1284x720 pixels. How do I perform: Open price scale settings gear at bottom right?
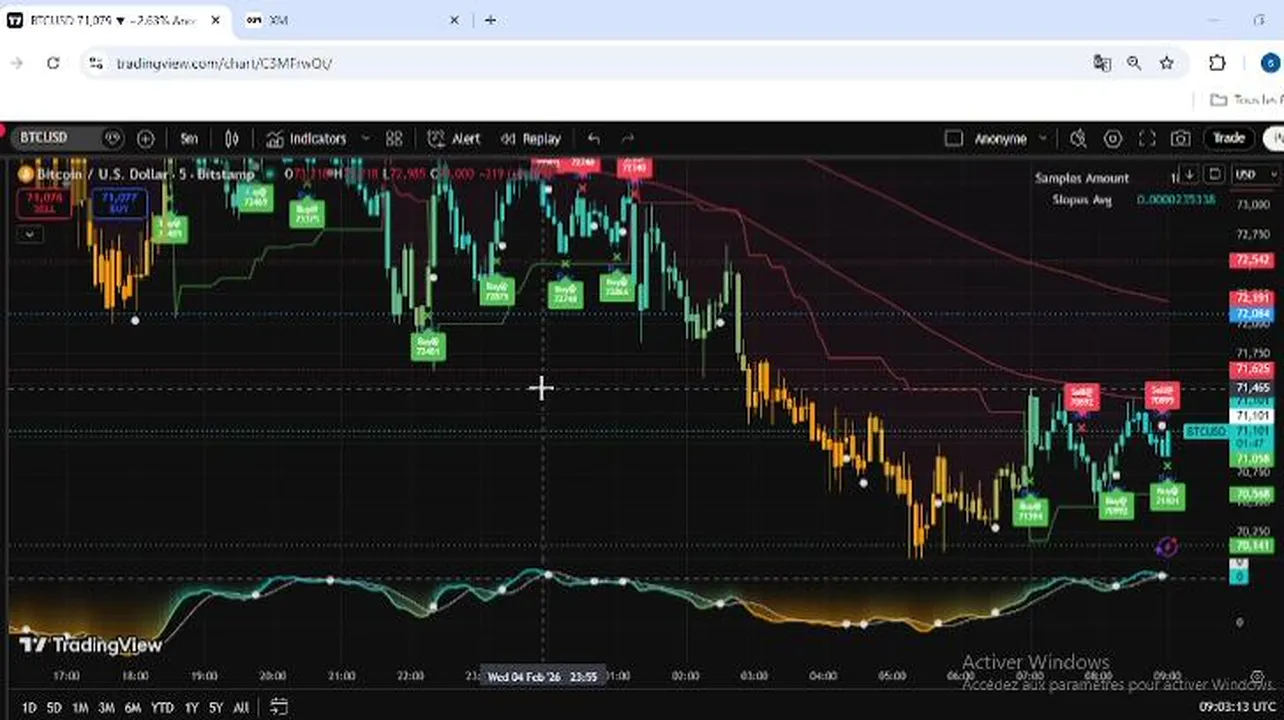point(1257,678)
